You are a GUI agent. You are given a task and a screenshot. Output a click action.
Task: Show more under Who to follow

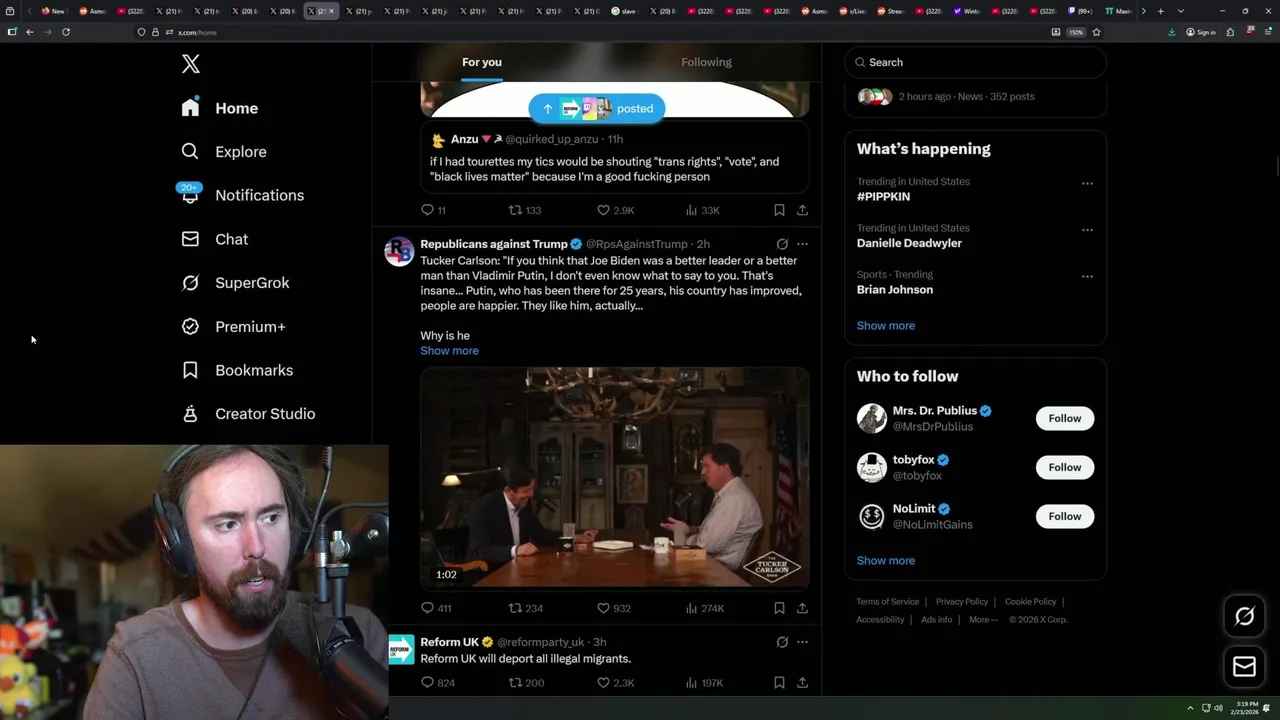885,561
